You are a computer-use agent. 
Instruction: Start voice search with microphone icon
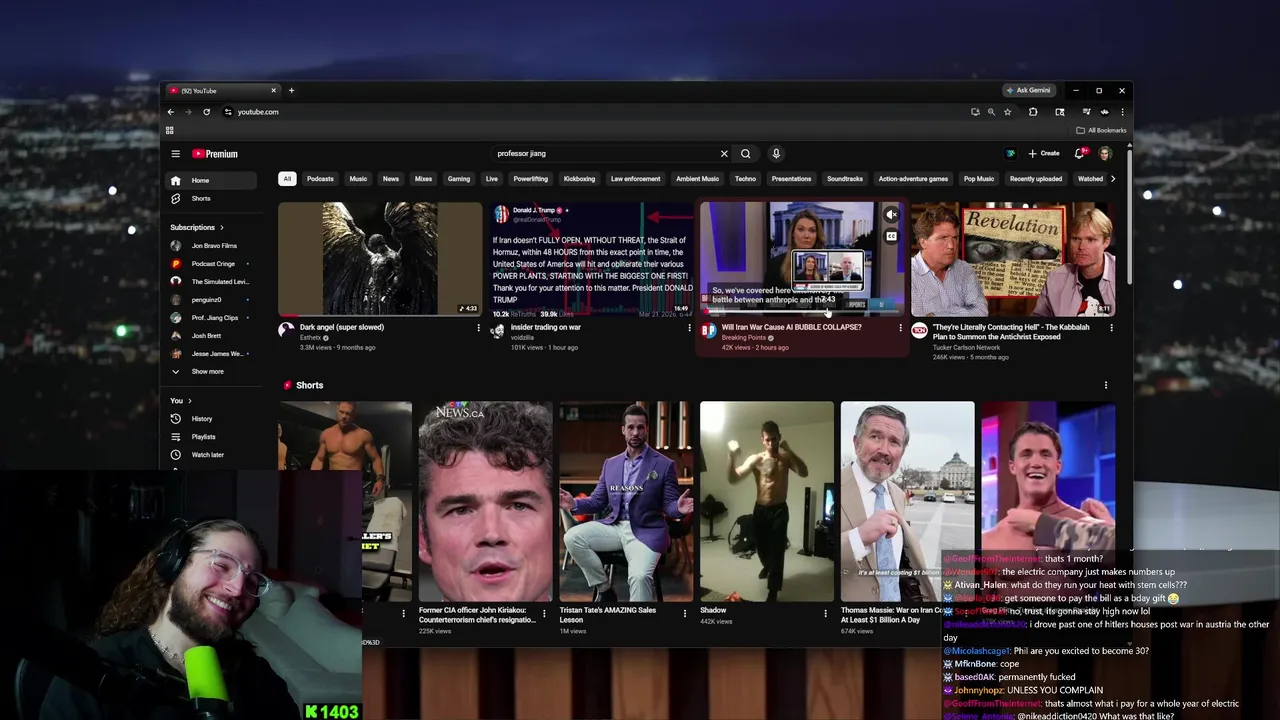point(775,154)
